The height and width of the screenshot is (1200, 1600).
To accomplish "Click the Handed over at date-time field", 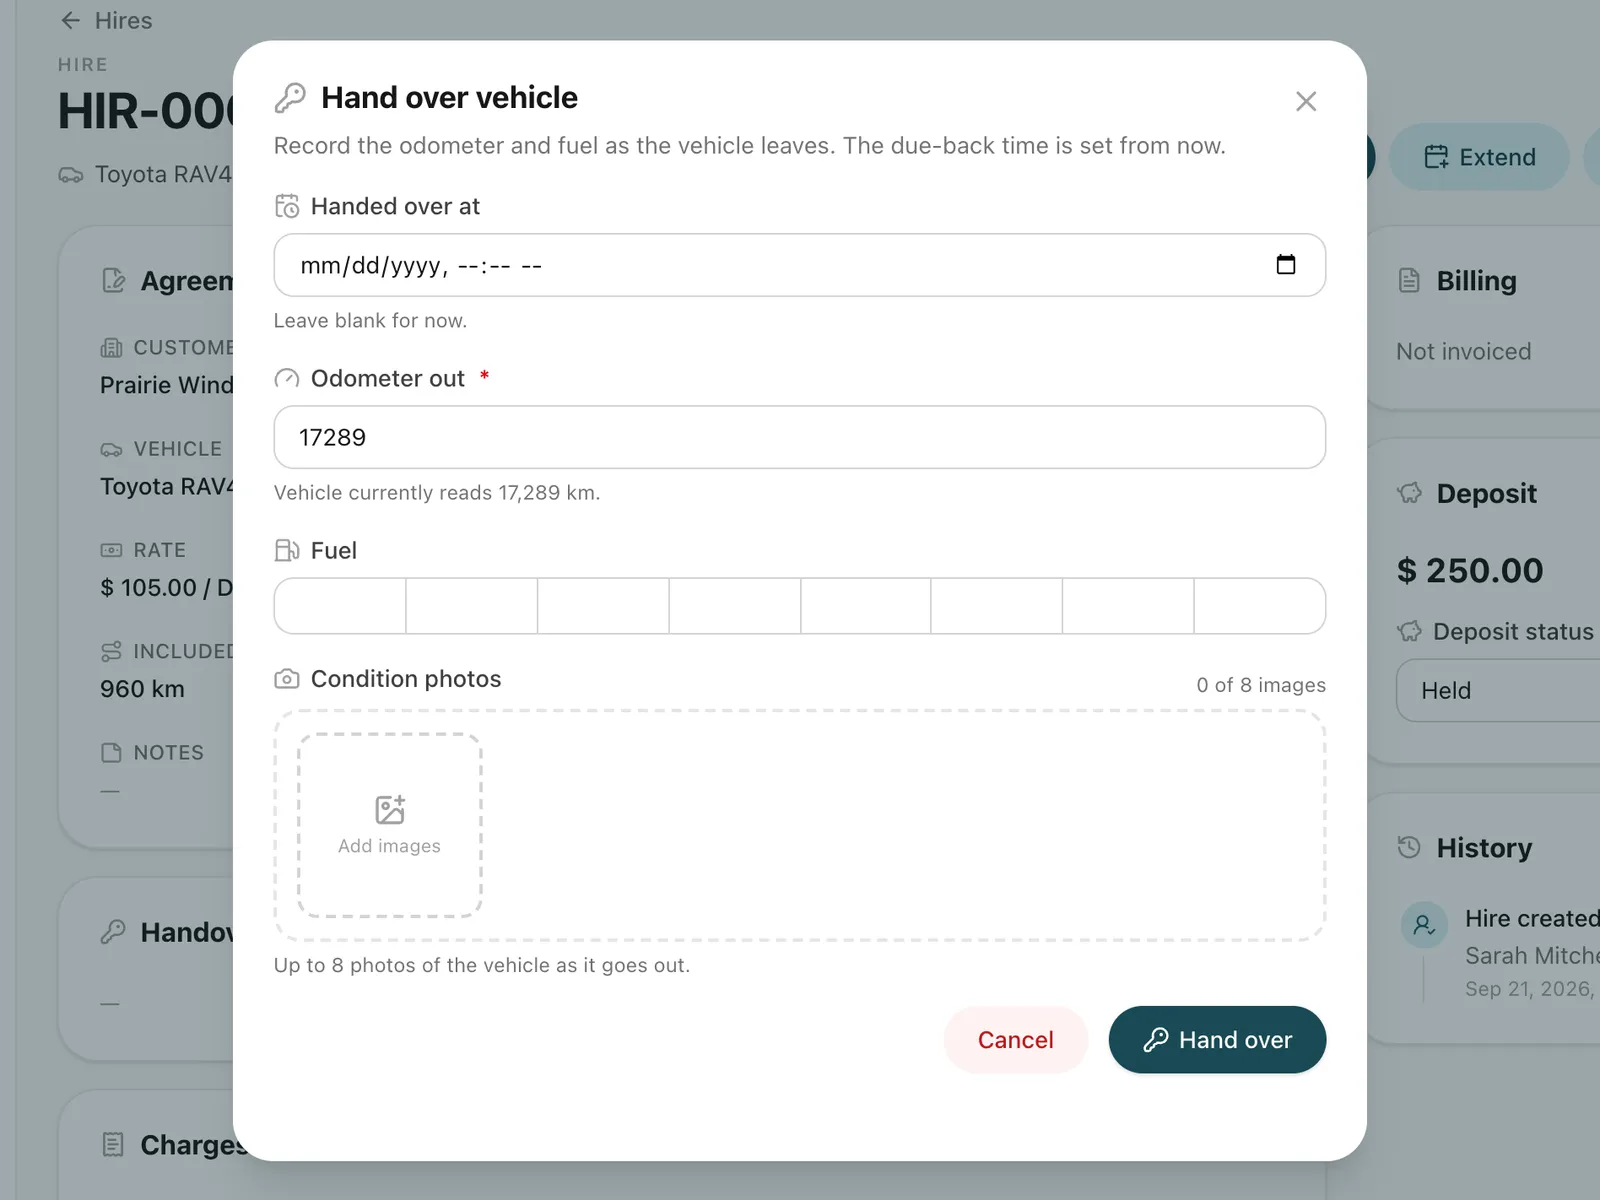I will [800, 265].
